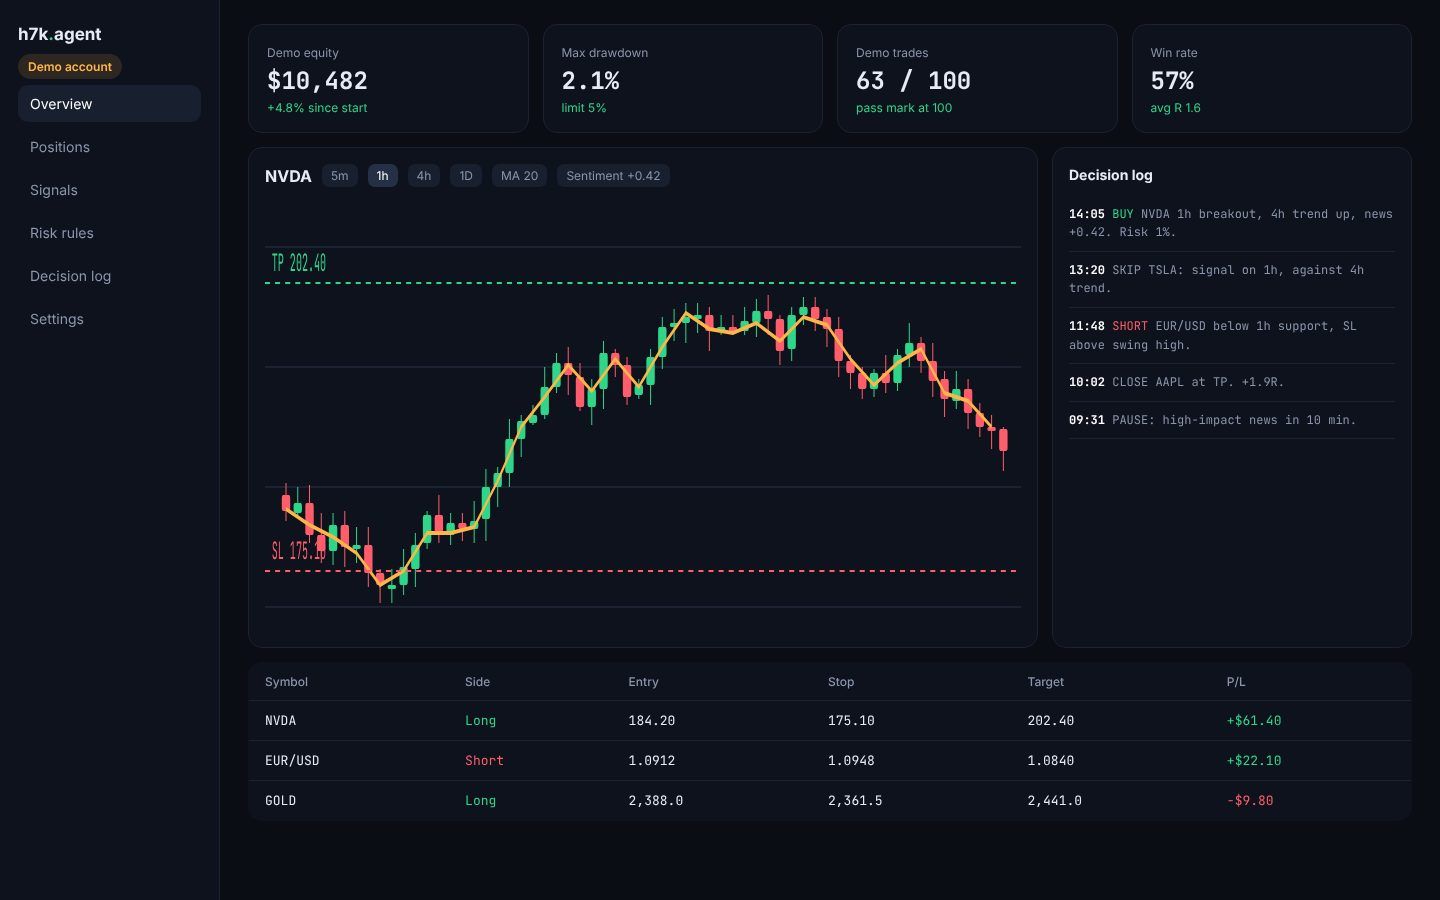Click the TP 202.40 take-profit label

tap(299, 263)
